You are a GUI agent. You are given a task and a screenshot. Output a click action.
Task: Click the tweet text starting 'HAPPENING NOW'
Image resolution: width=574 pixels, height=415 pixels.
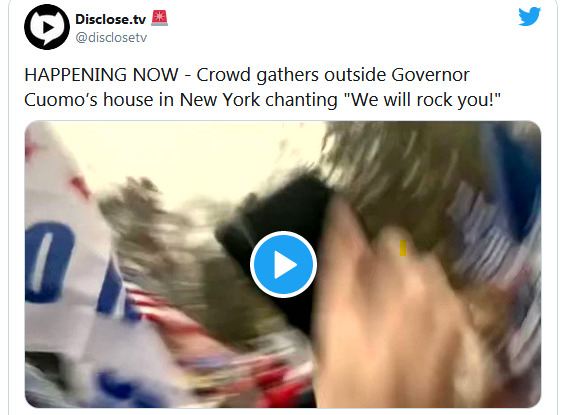pos(262,87)
